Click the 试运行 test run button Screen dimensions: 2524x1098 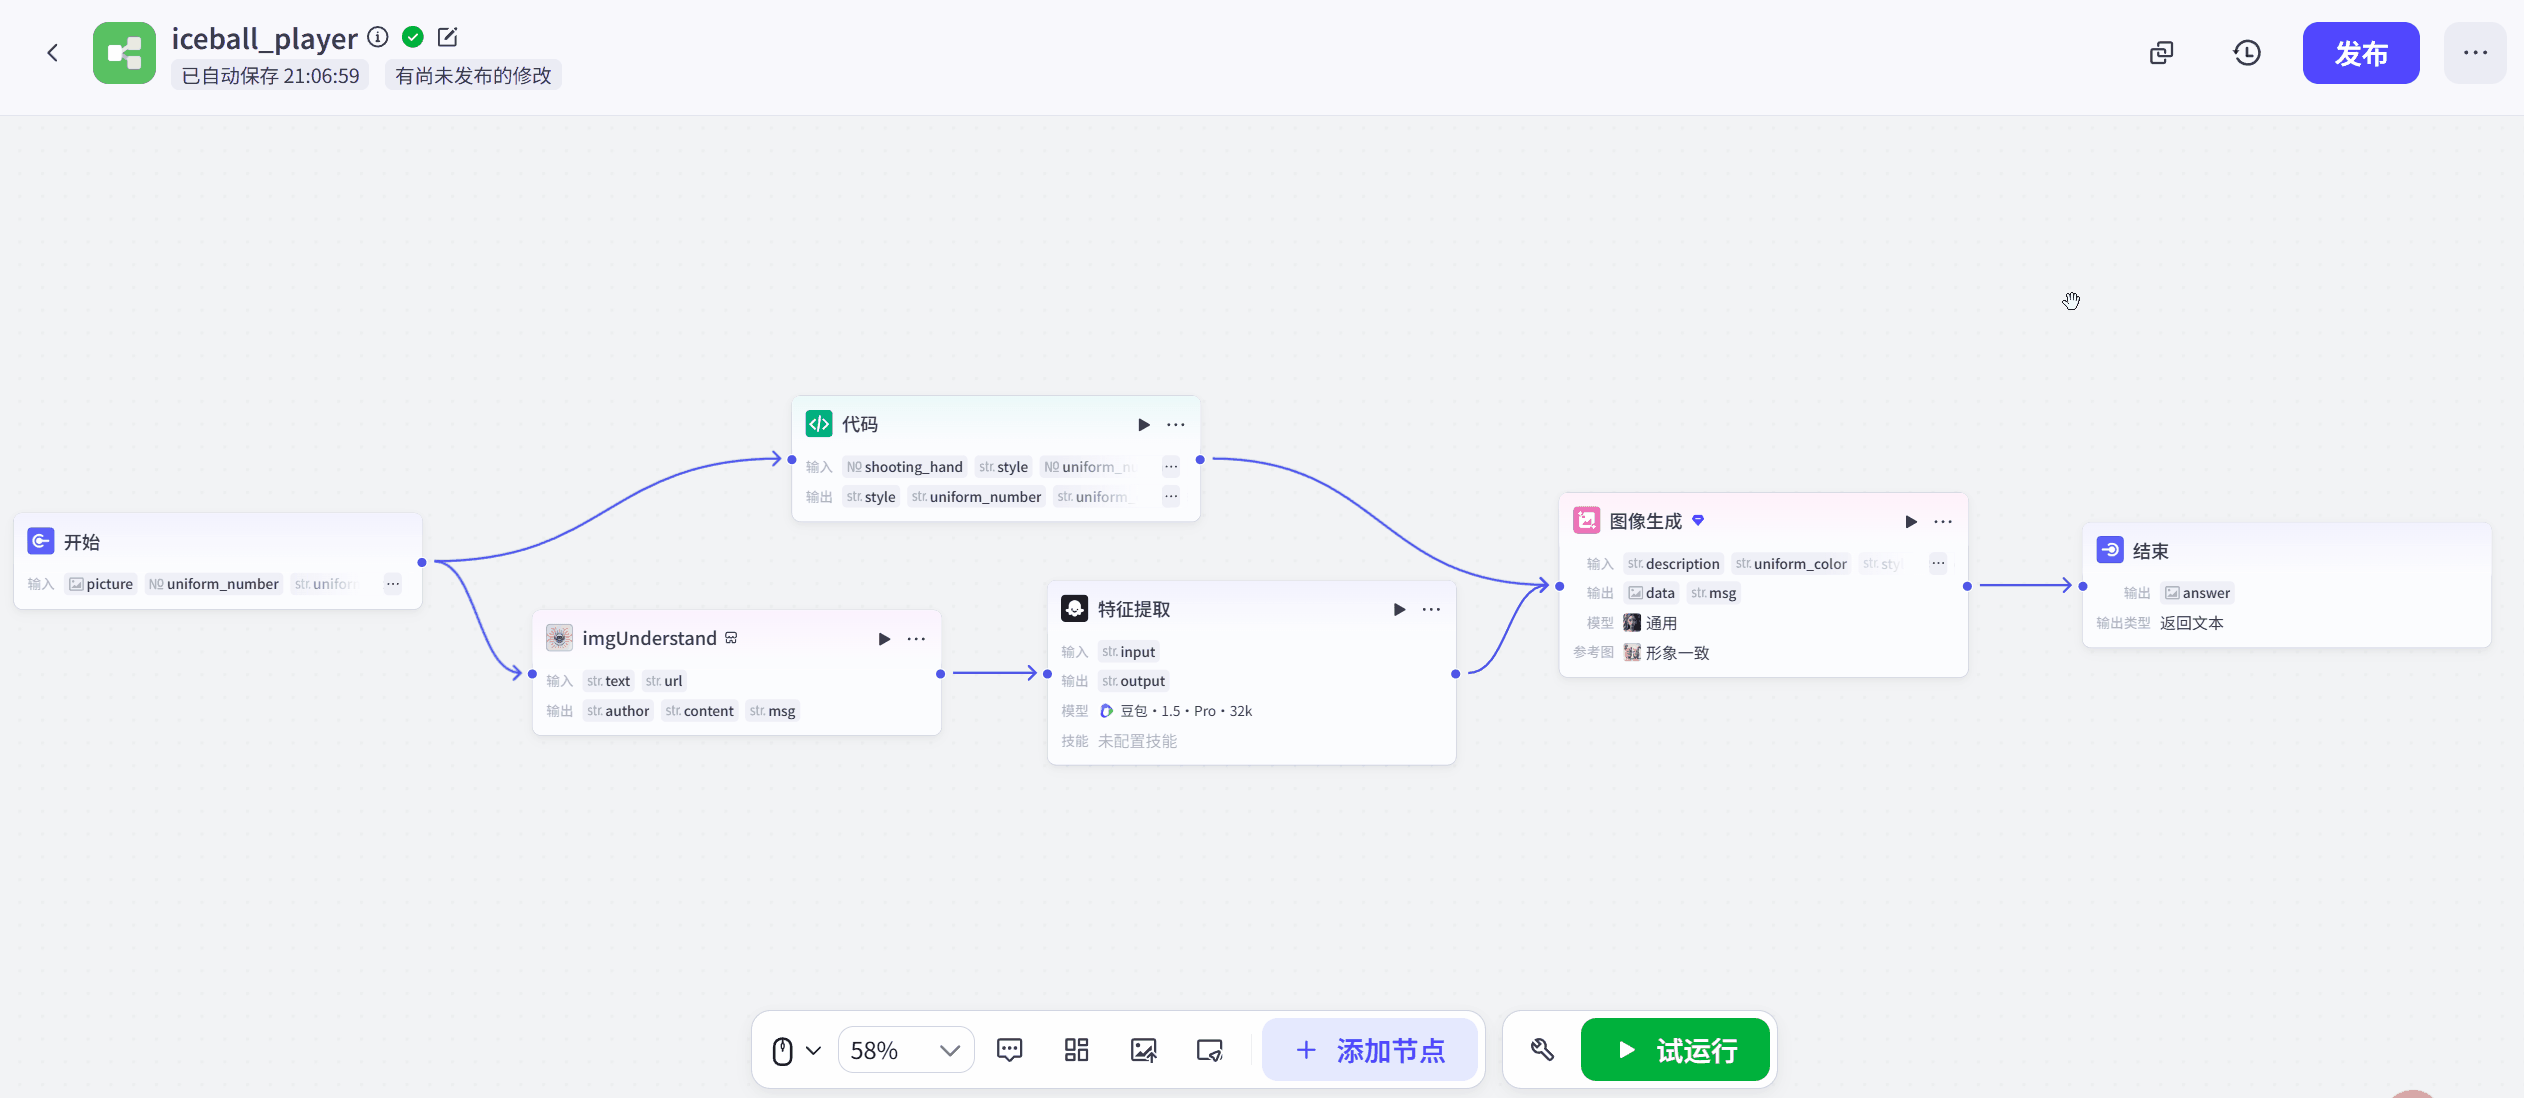click(x=1675, y=1050)
